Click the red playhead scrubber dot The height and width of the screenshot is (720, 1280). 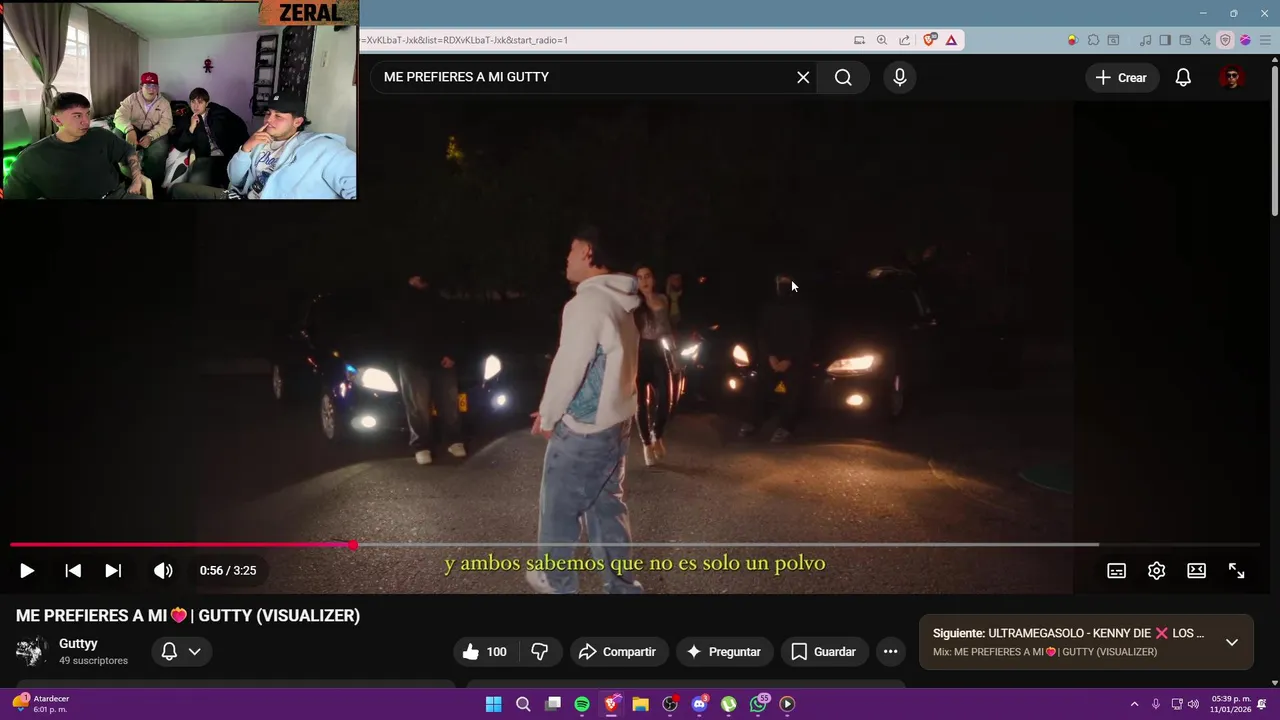click(354, 545)
